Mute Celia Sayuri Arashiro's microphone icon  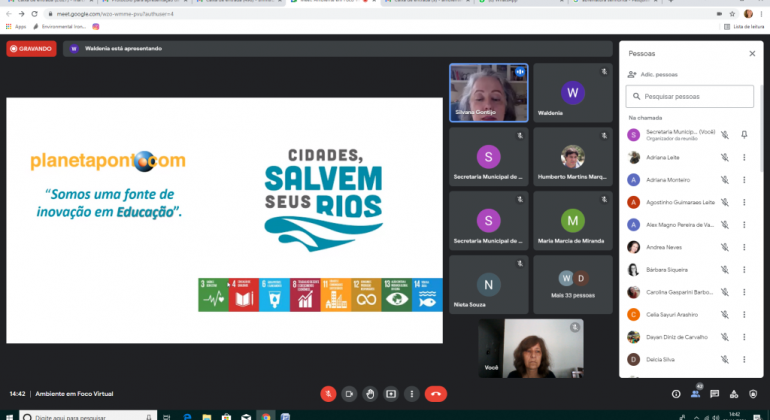point(725,314)
